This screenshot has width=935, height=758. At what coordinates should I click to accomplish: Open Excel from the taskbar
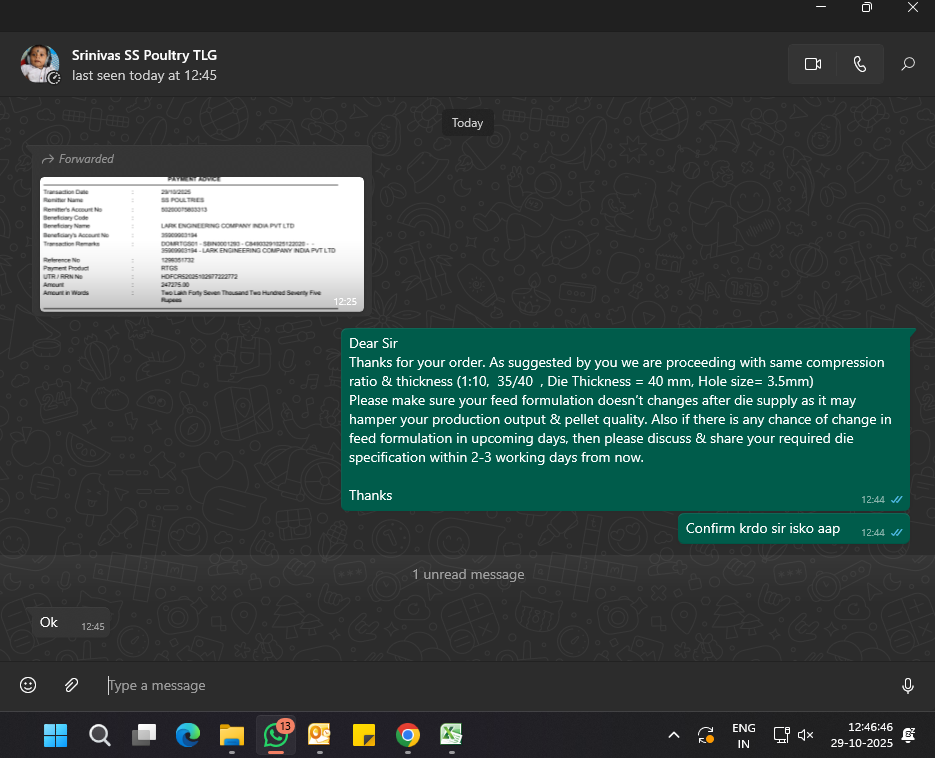point(451,736)
